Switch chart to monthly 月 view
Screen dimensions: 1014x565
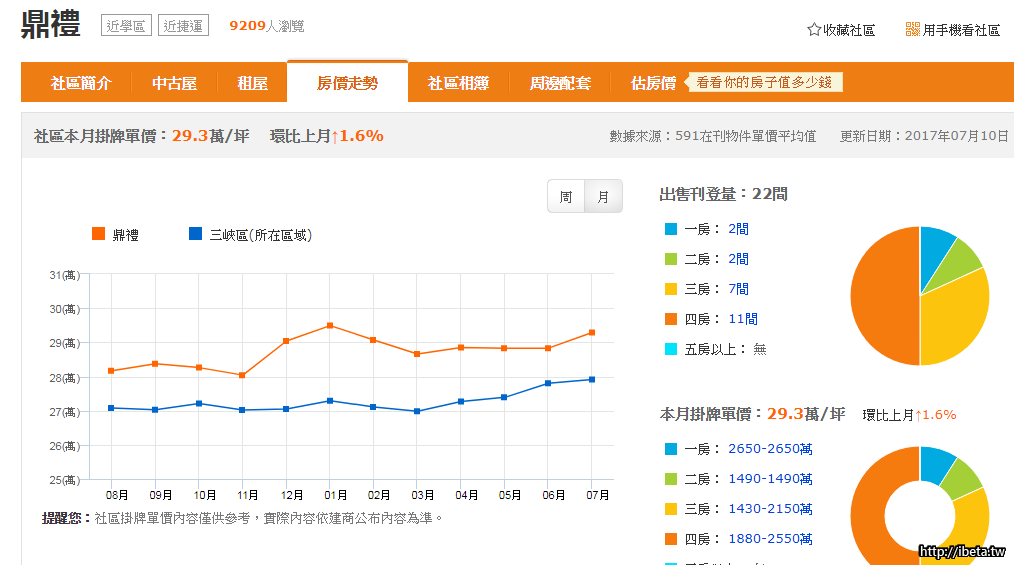point(603,197)
